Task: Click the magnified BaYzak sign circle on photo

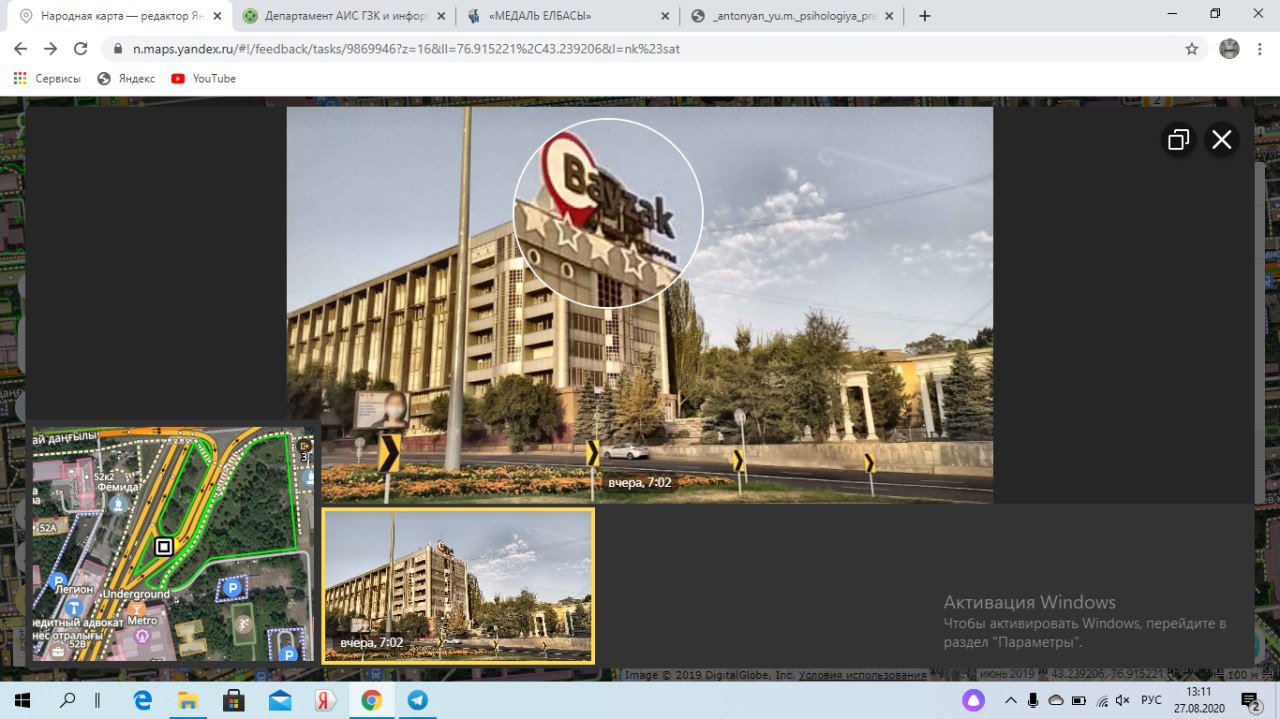Action: 608,213
